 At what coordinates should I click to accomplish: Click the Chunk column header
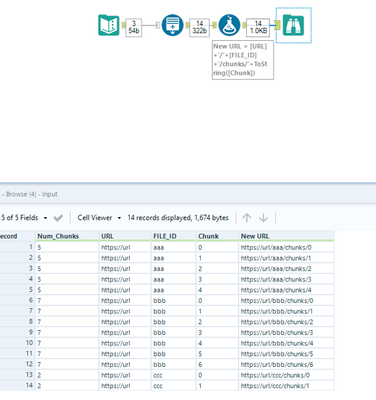[217, 236]
